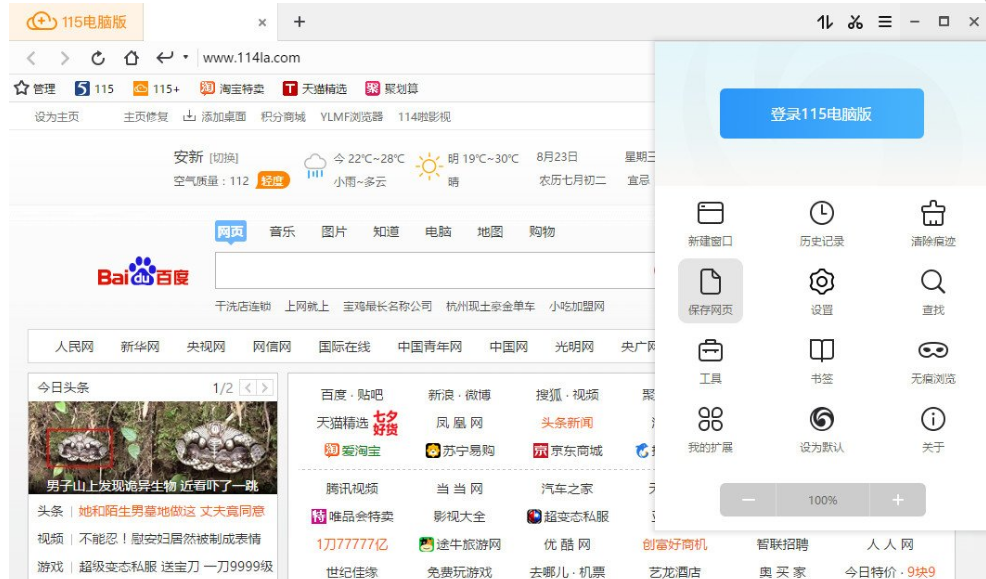This screenshot has width=986, height=579.
Task: Click the up-down arrows icon in title bar
Action: (824, 22)
